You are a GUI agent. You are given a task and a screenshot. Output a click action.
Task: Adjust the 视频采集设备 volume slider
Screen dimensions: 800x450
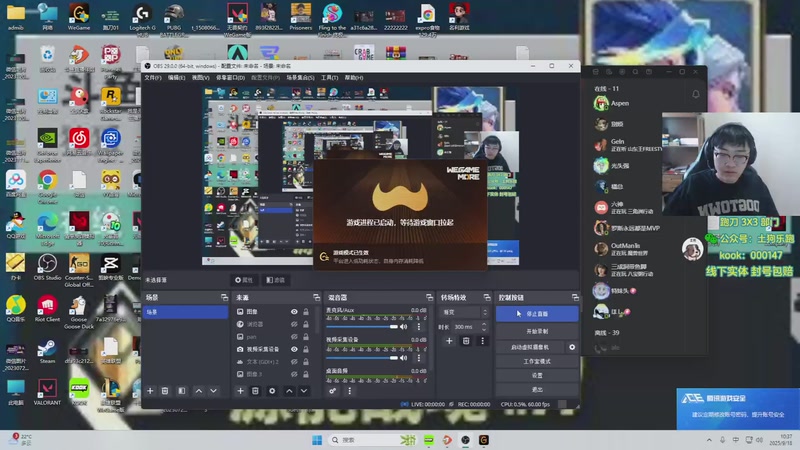coord(362,358)
